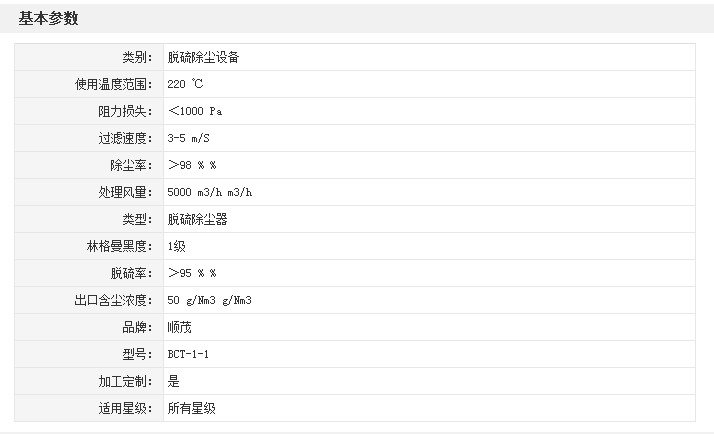Screen dimensions: 714x434
Task: Click the 50 g/Nm3 outlet dust value
Action: [209, 300]
